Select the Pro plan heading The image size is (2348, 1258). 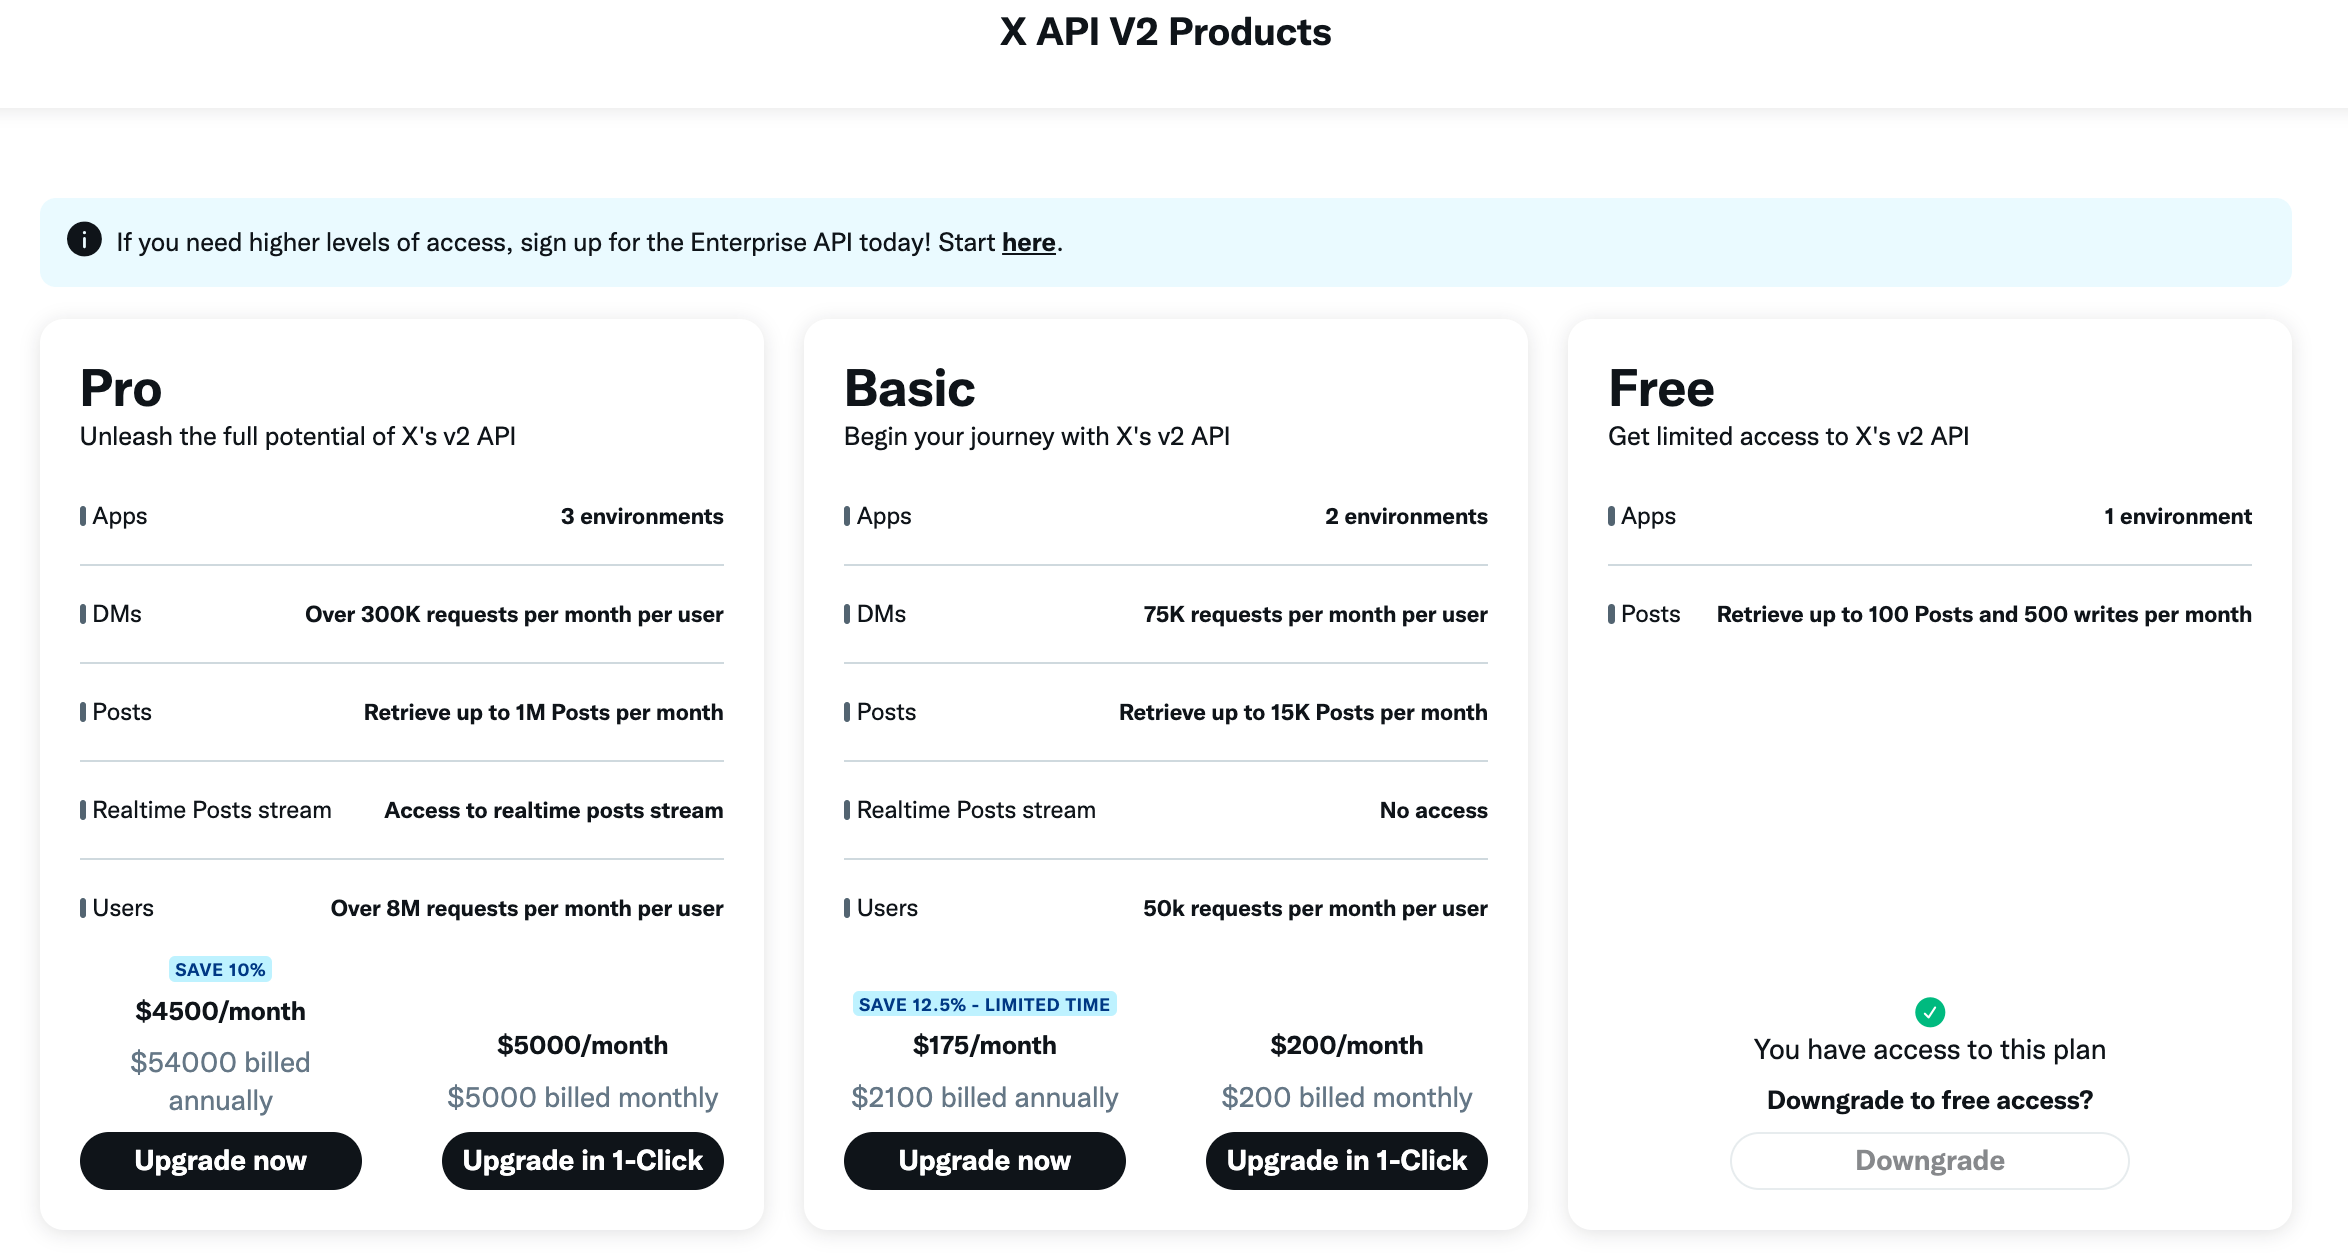pyautogui.click(x=121, y=388)
